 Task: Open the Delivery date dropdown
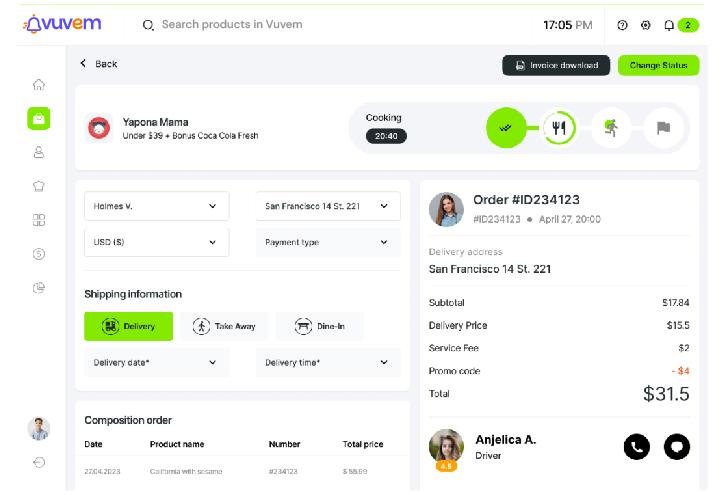157,362
